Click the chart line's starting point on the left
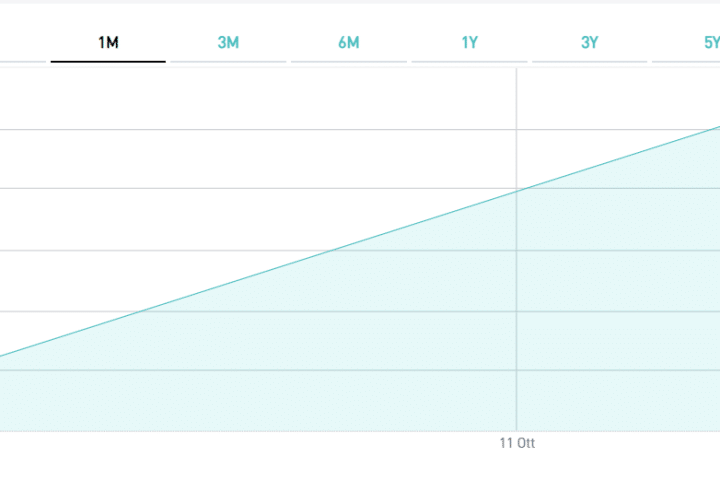Viewport: 720px width, 480px height. pos(2,355)
